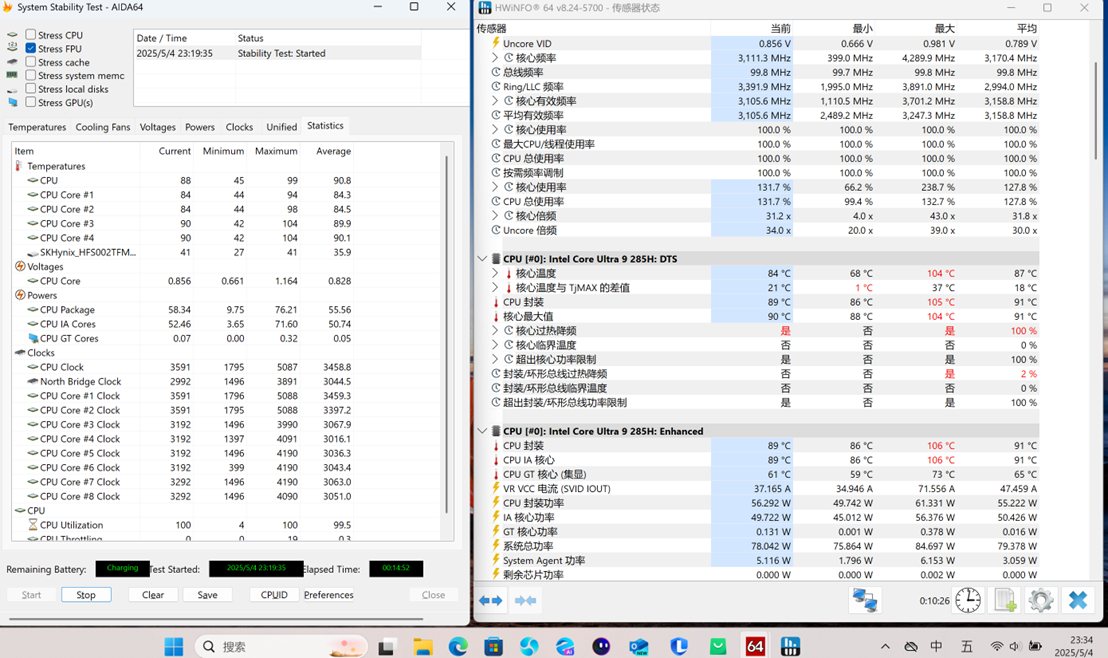Viewport: 1108px width, 658px height.
Task: Click HWiNFO log file with plus icon
Action: (x=1004, y=600)
